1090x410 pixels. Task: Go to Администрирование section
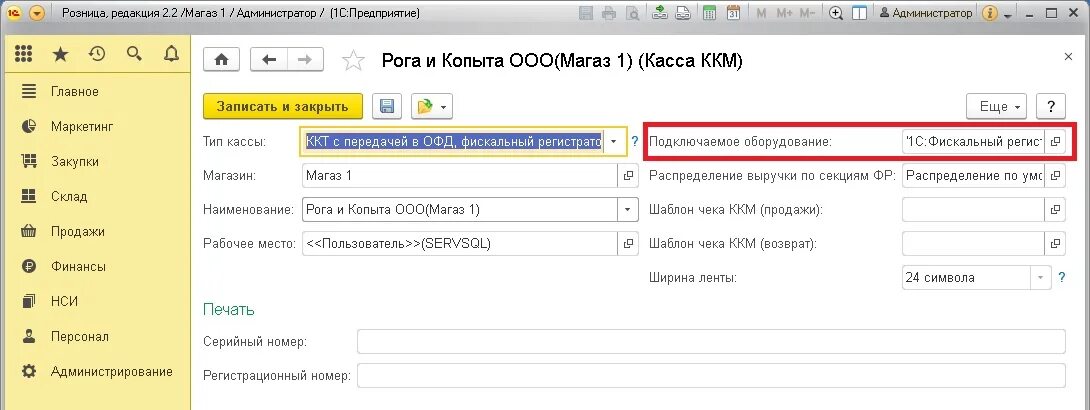coord(111,372)
